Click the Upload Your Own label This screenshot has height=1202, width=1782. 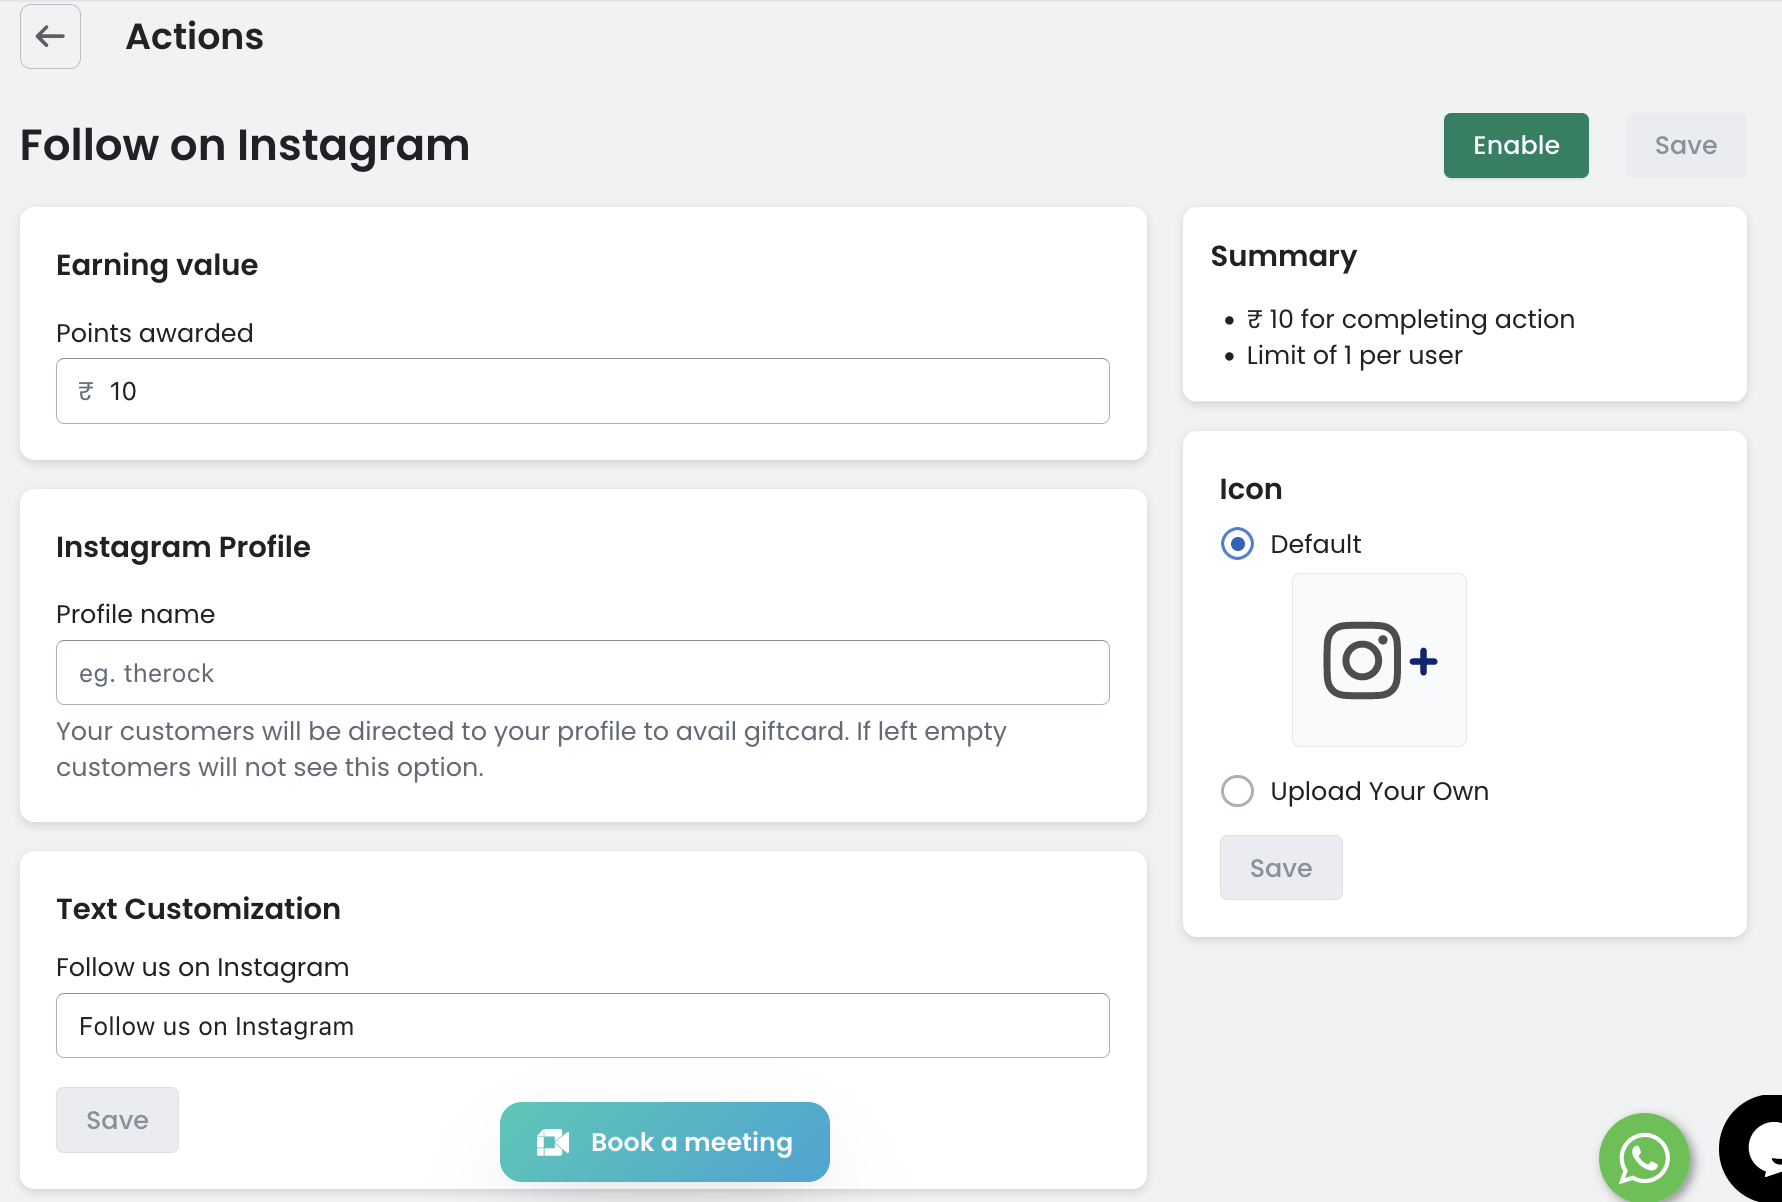pyautogui.click(x=1379, y=791)
